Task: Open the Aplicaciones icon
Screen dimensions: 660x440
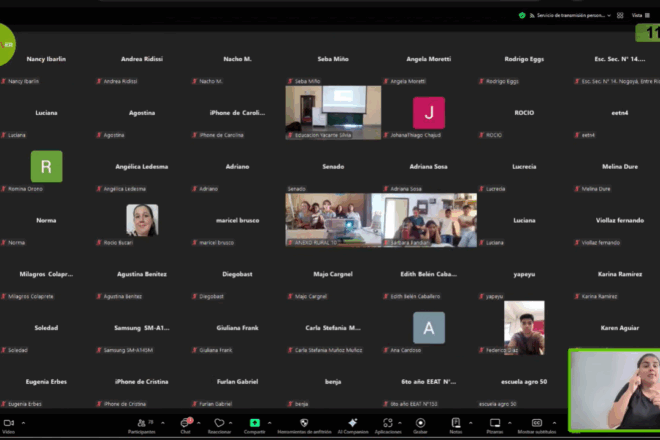Action: 387,423
